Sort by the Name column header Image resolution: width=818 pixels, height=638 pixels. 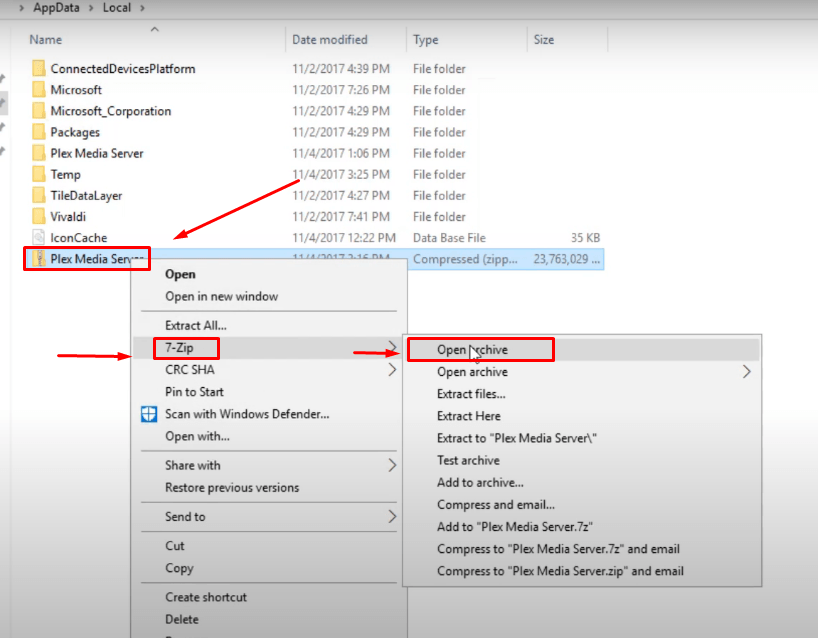pyautogui.click(x=45, y=40)
